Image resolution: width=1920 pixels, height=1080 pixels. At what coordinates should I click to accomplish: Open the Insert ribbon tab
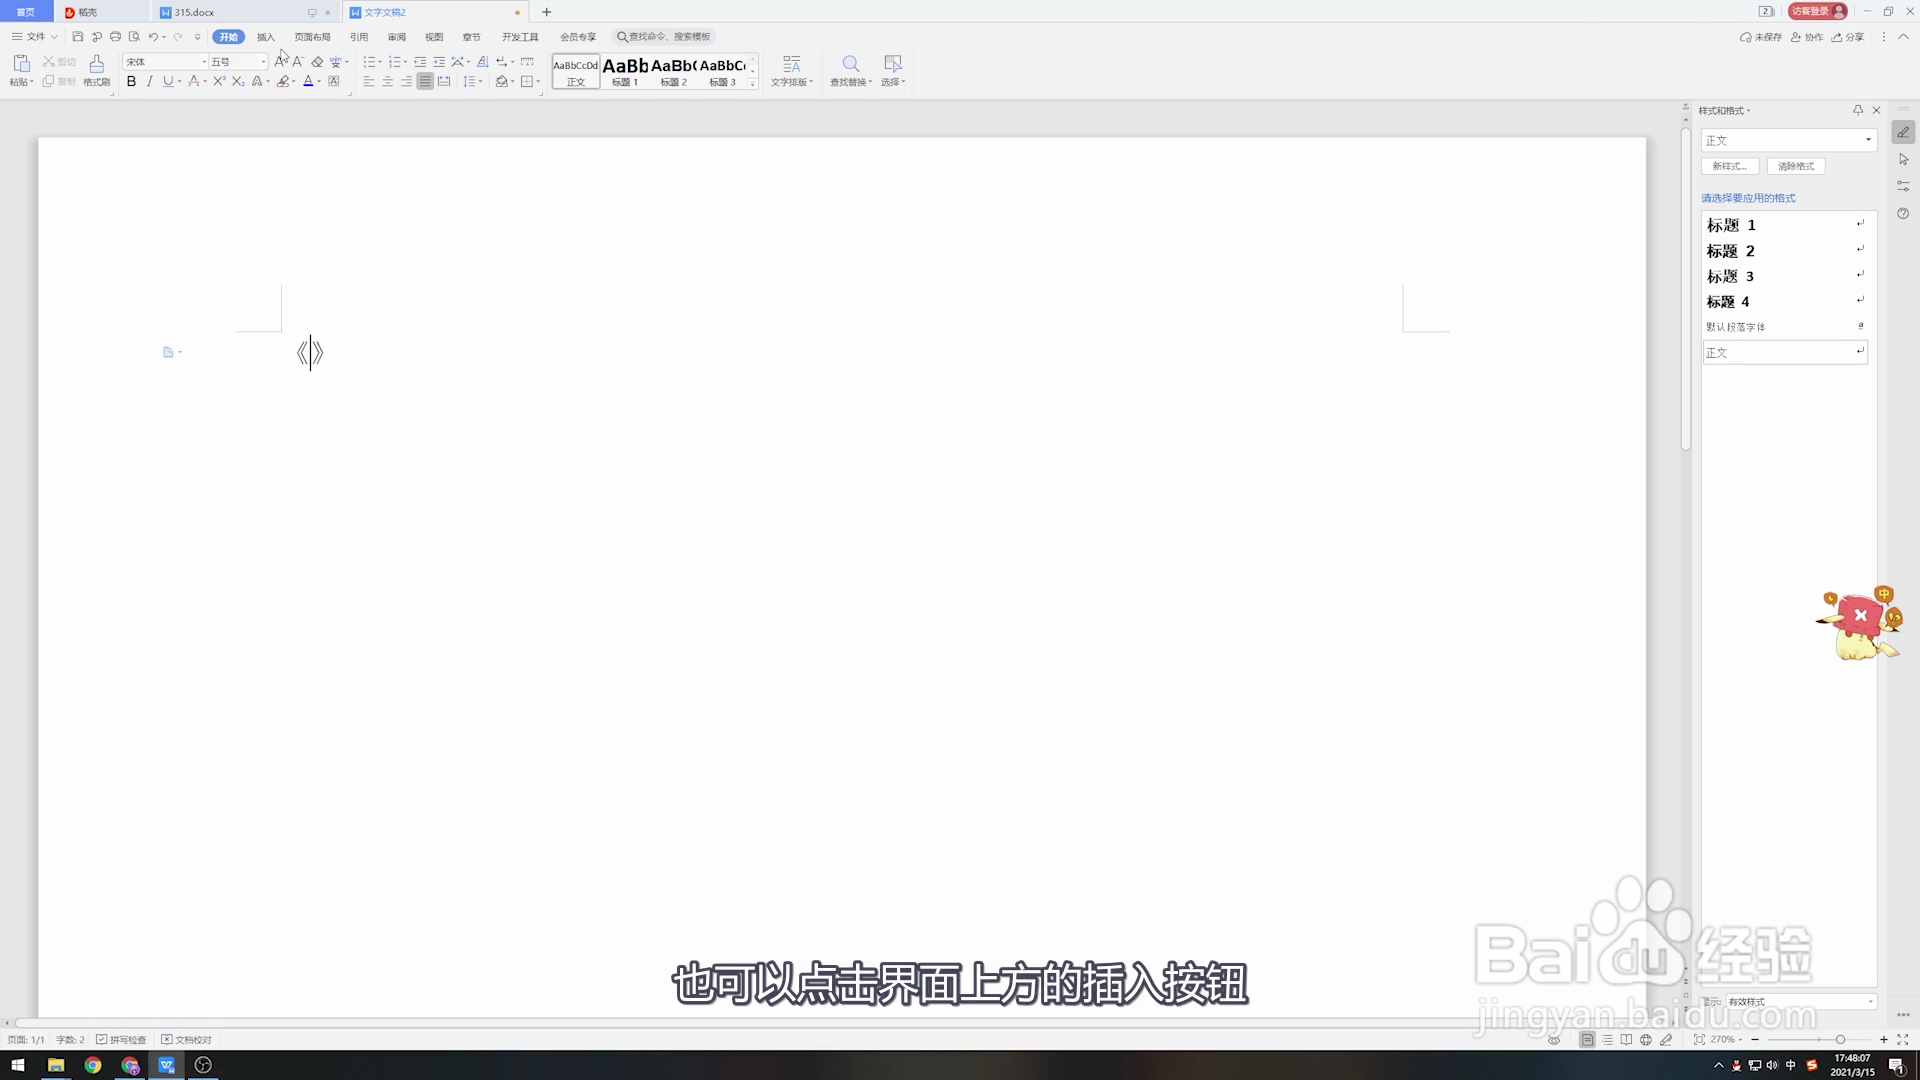coord(265,37)
